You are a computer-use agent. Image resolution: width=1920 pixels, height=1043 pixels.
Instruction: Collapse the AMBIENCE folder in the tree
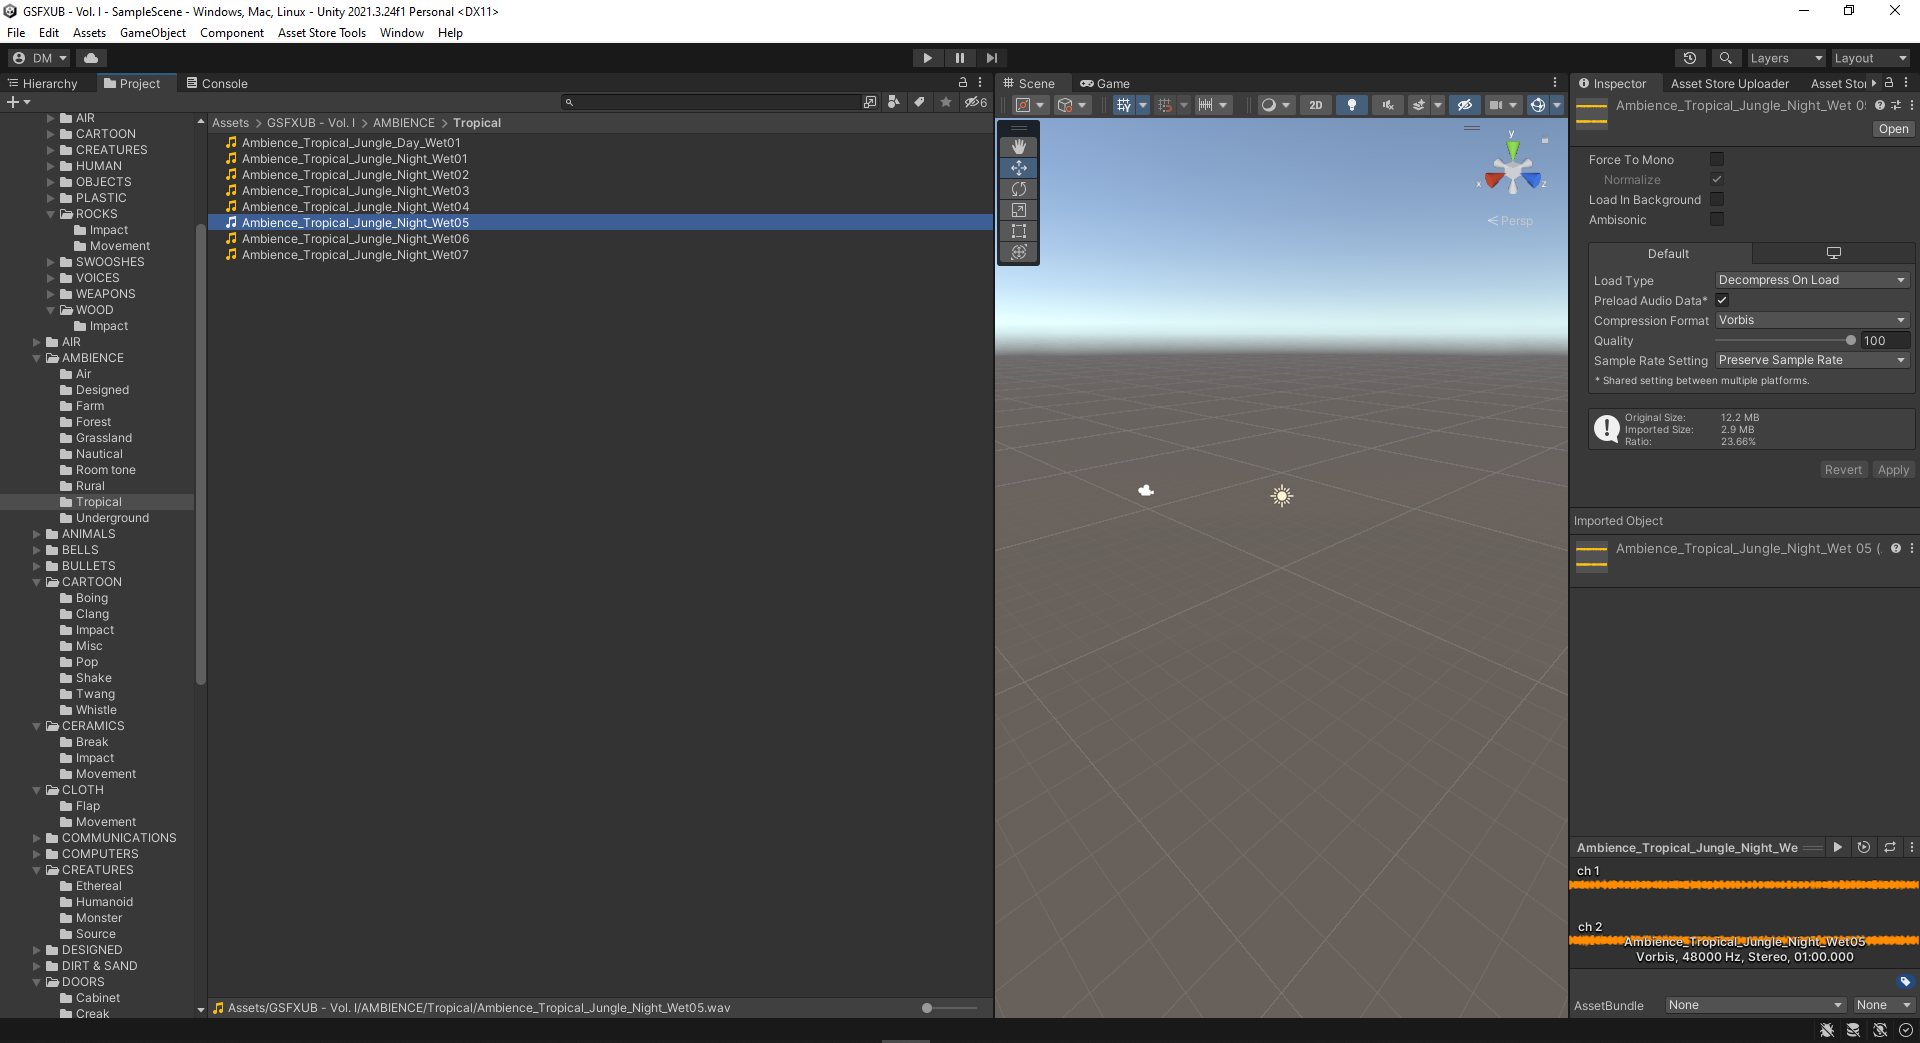(37, 358)
